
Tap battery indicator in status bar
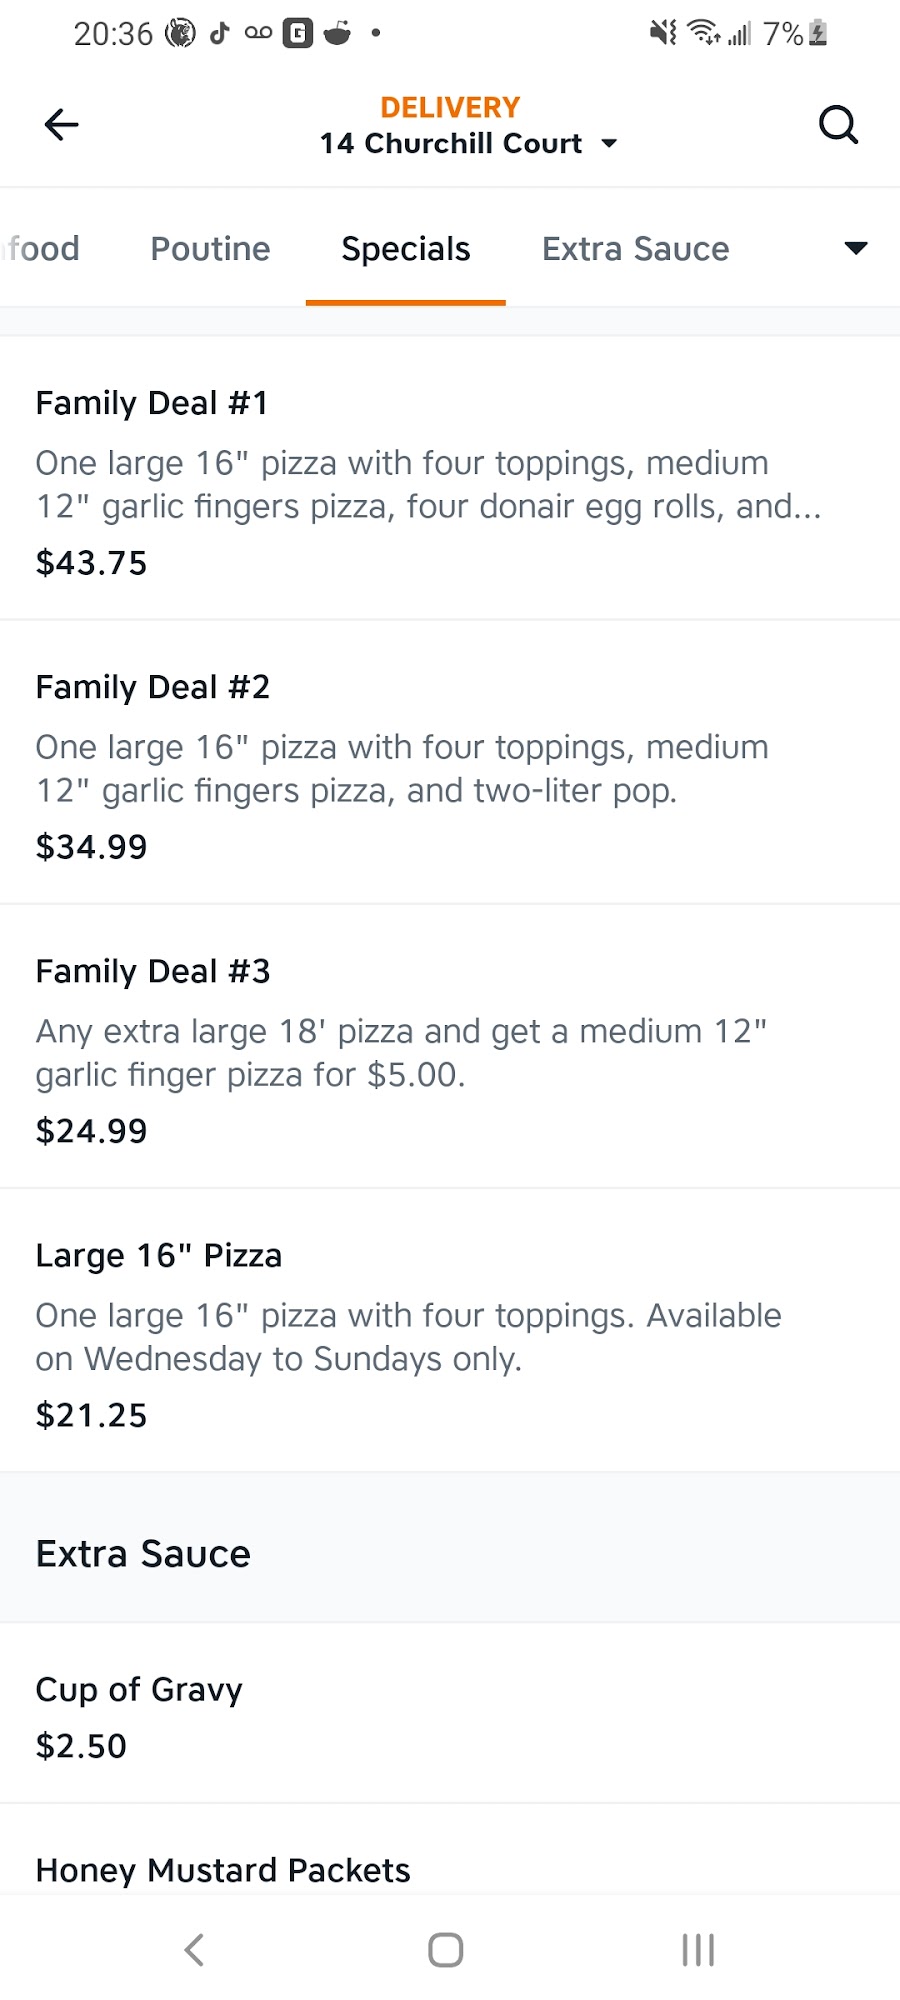tap(818, 34)
